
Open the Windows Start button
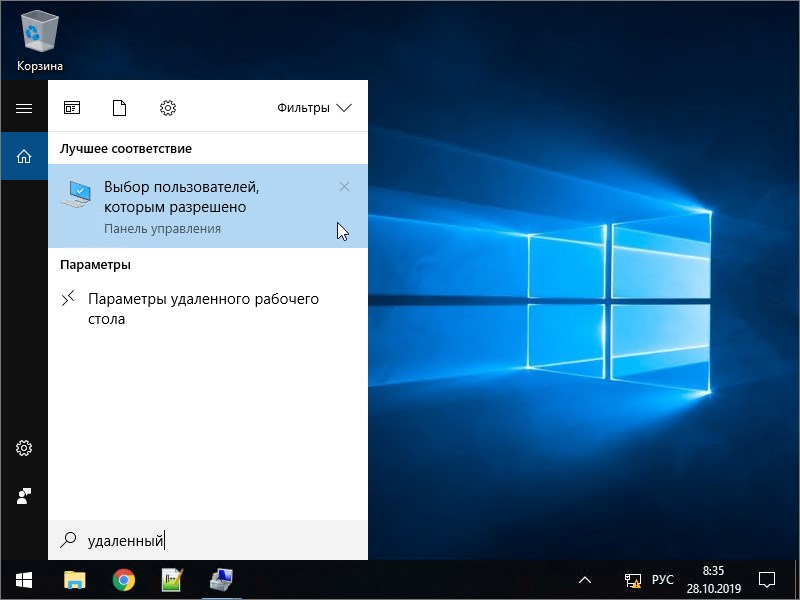point(24,580)
